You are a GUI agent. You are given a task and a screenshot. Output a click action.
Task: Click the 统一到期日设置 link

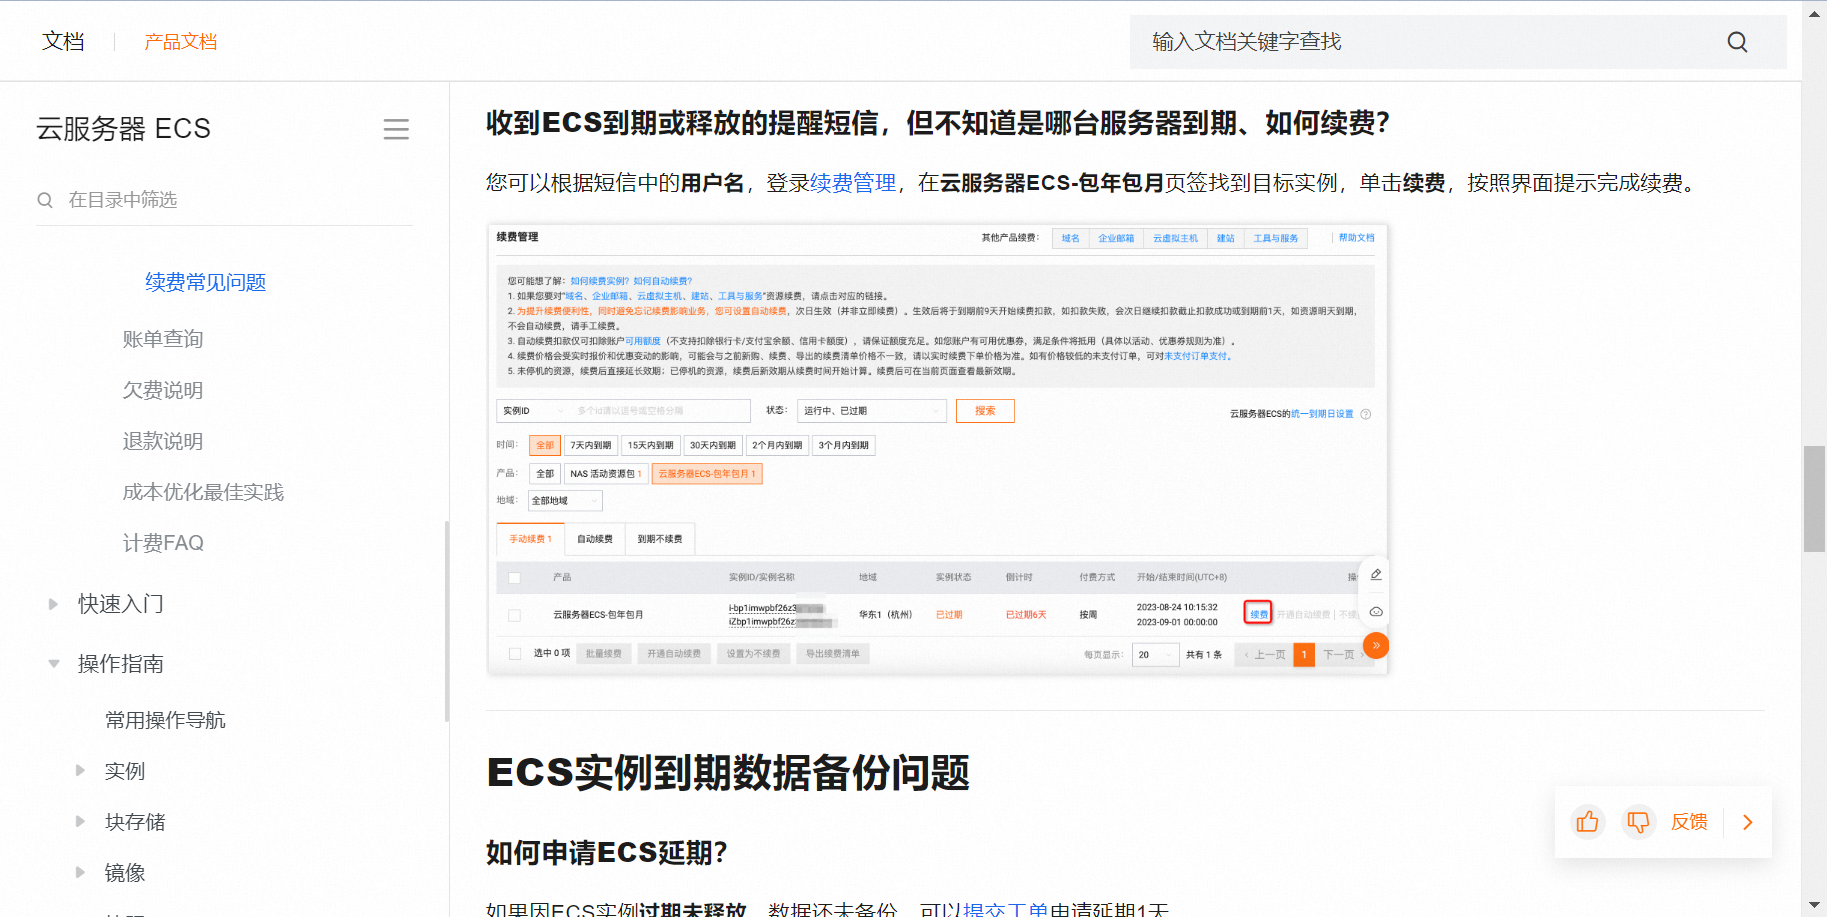tap(1321, 414)
